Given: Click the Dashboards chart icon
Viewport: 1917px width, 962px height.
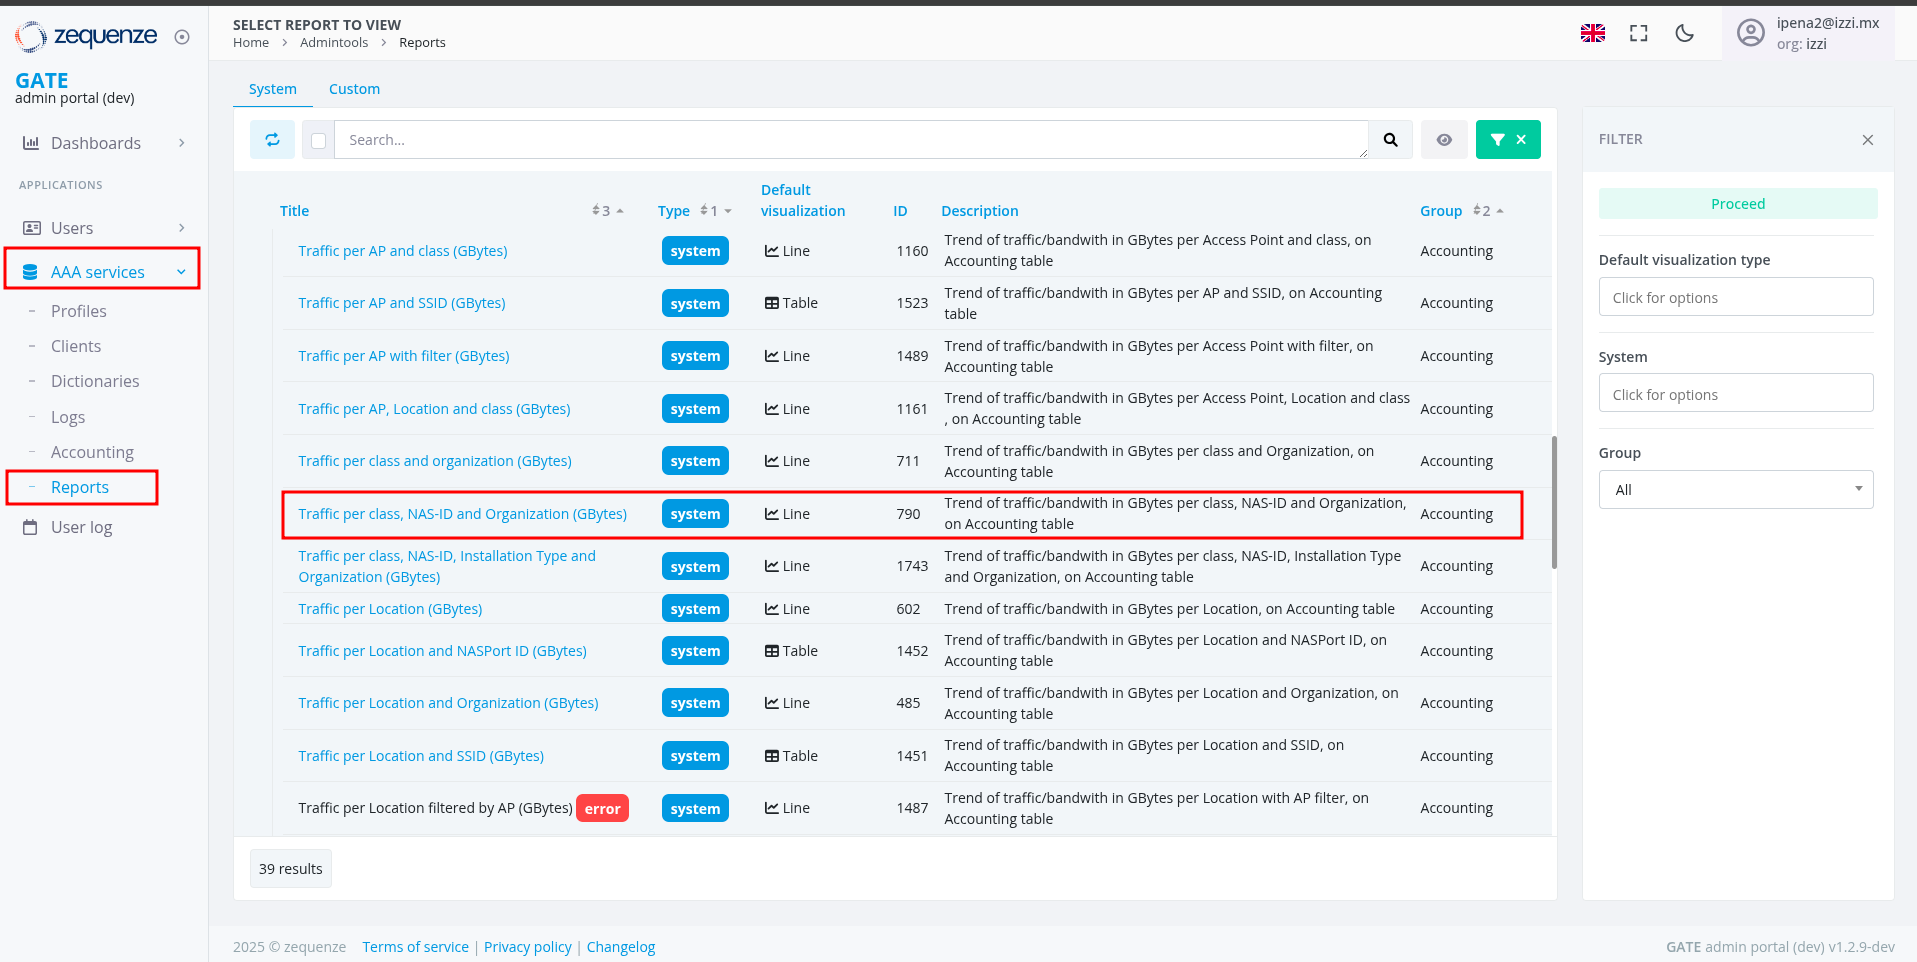Looking at the screenshot, I should [x=31, y=143].
